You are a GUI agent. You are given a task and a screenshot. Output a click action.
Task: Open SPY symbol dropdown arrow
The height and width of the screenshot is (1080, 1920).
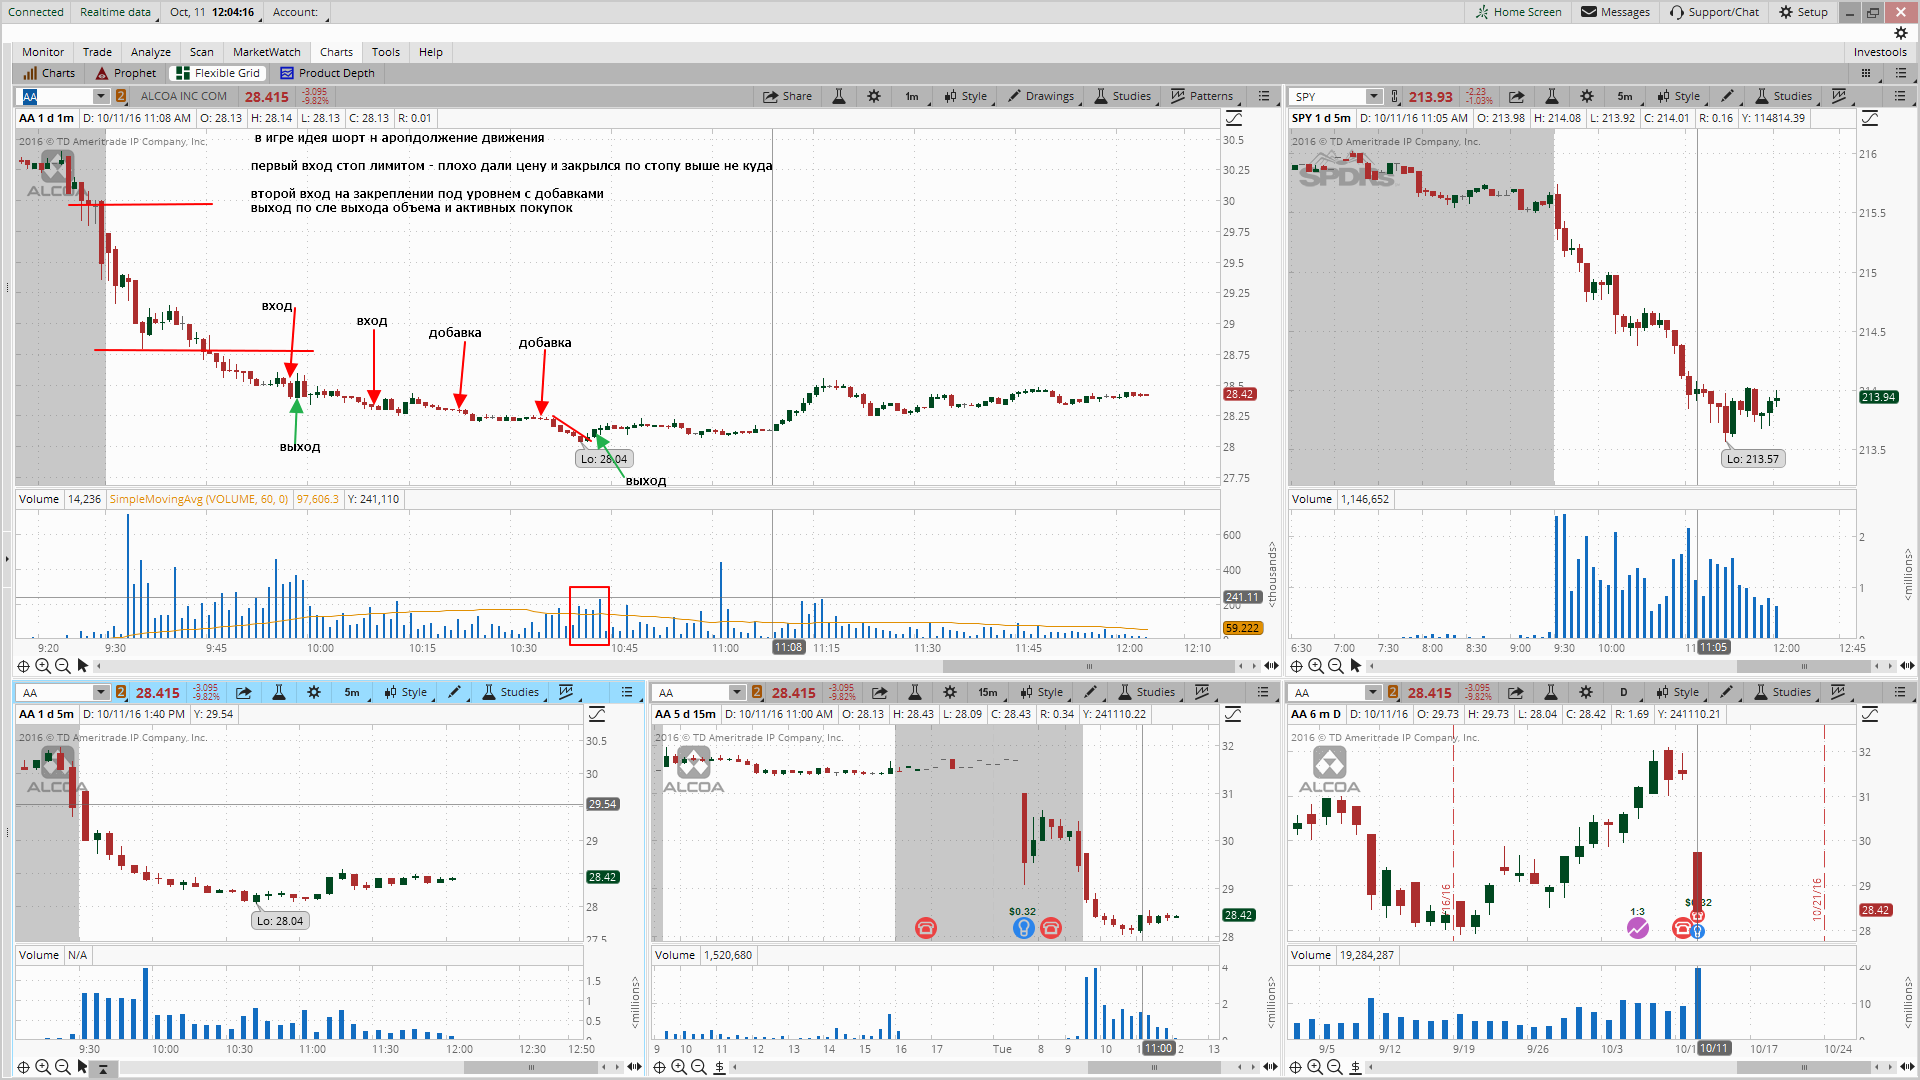[1374, 96]
